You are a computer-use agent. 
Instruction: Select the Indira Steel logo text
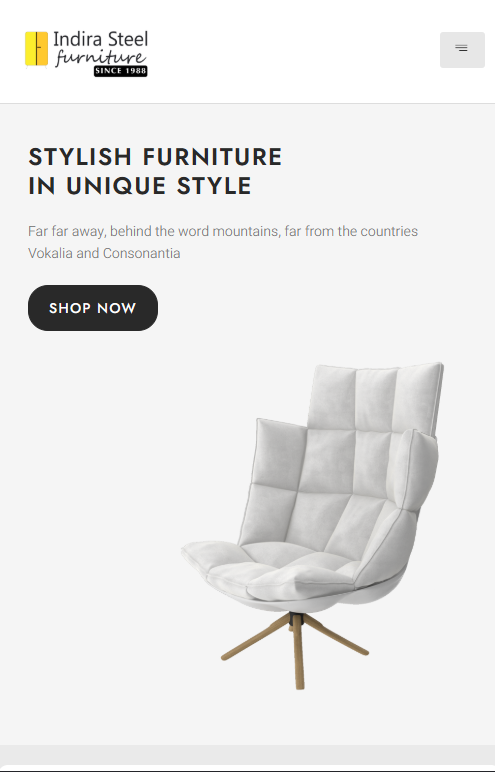tap(100, 39)
